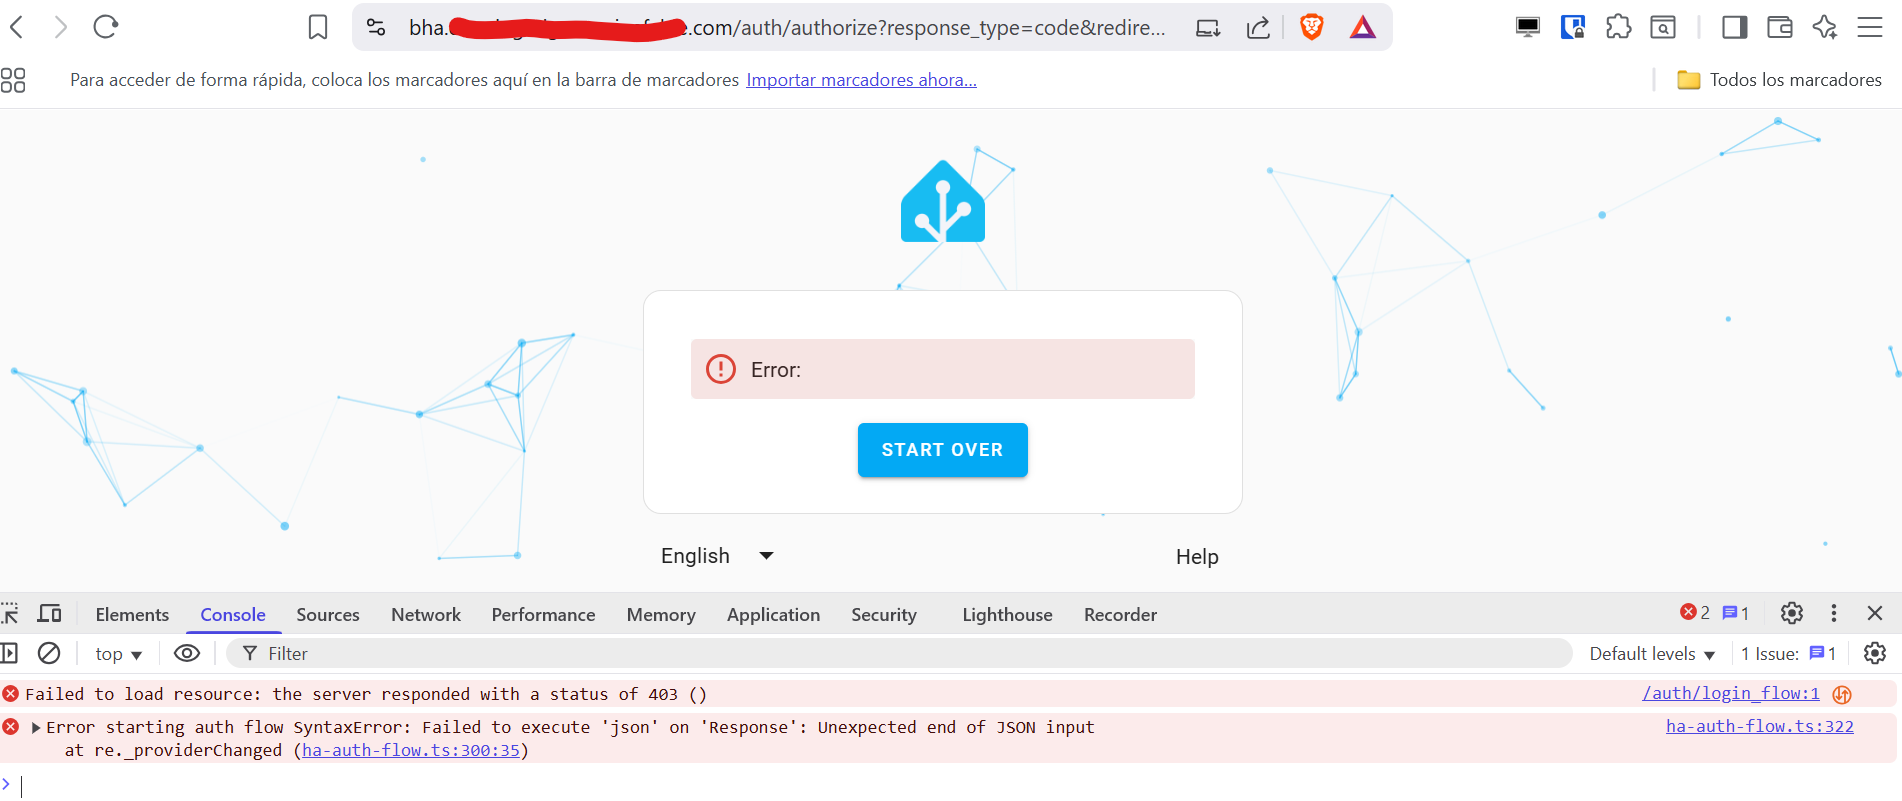The width and height of the screenshot is (1902, 801).
Task: Click the blue issues count badge in tab bar
Action: click(x=1735, y=613)
